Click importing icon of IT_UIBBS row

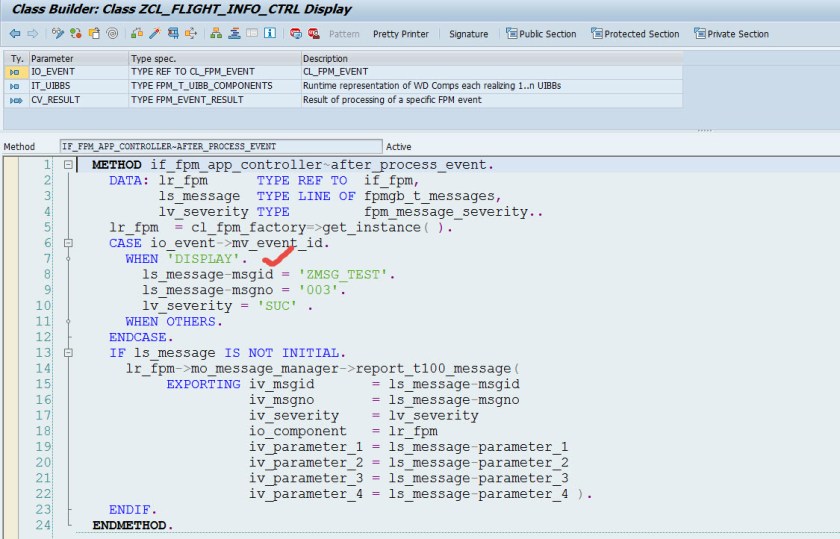[x=14, y=86]
